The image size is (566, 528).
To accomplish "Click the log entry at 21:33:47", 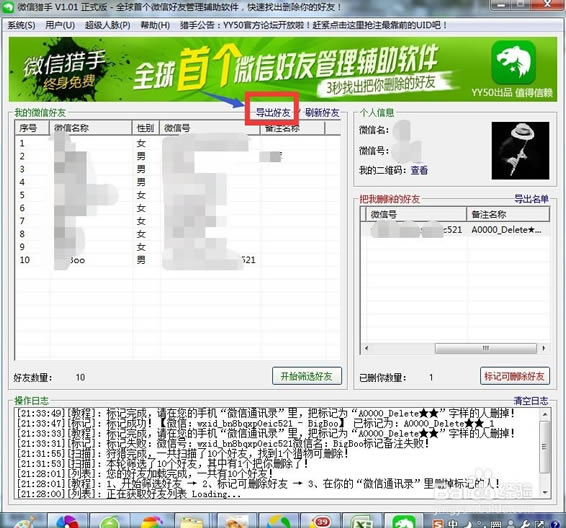I will [255, 423].
